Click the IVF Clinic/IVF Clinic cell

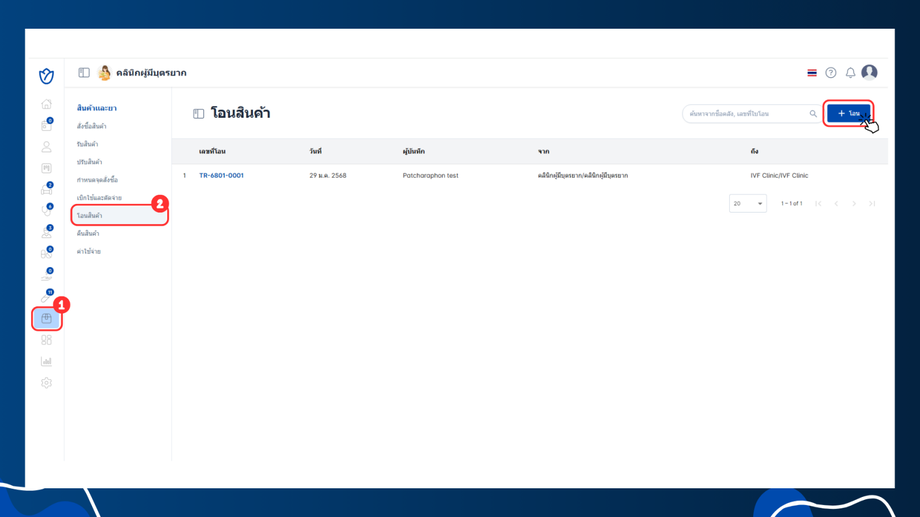pyautogui.click(x=779, y=175)
